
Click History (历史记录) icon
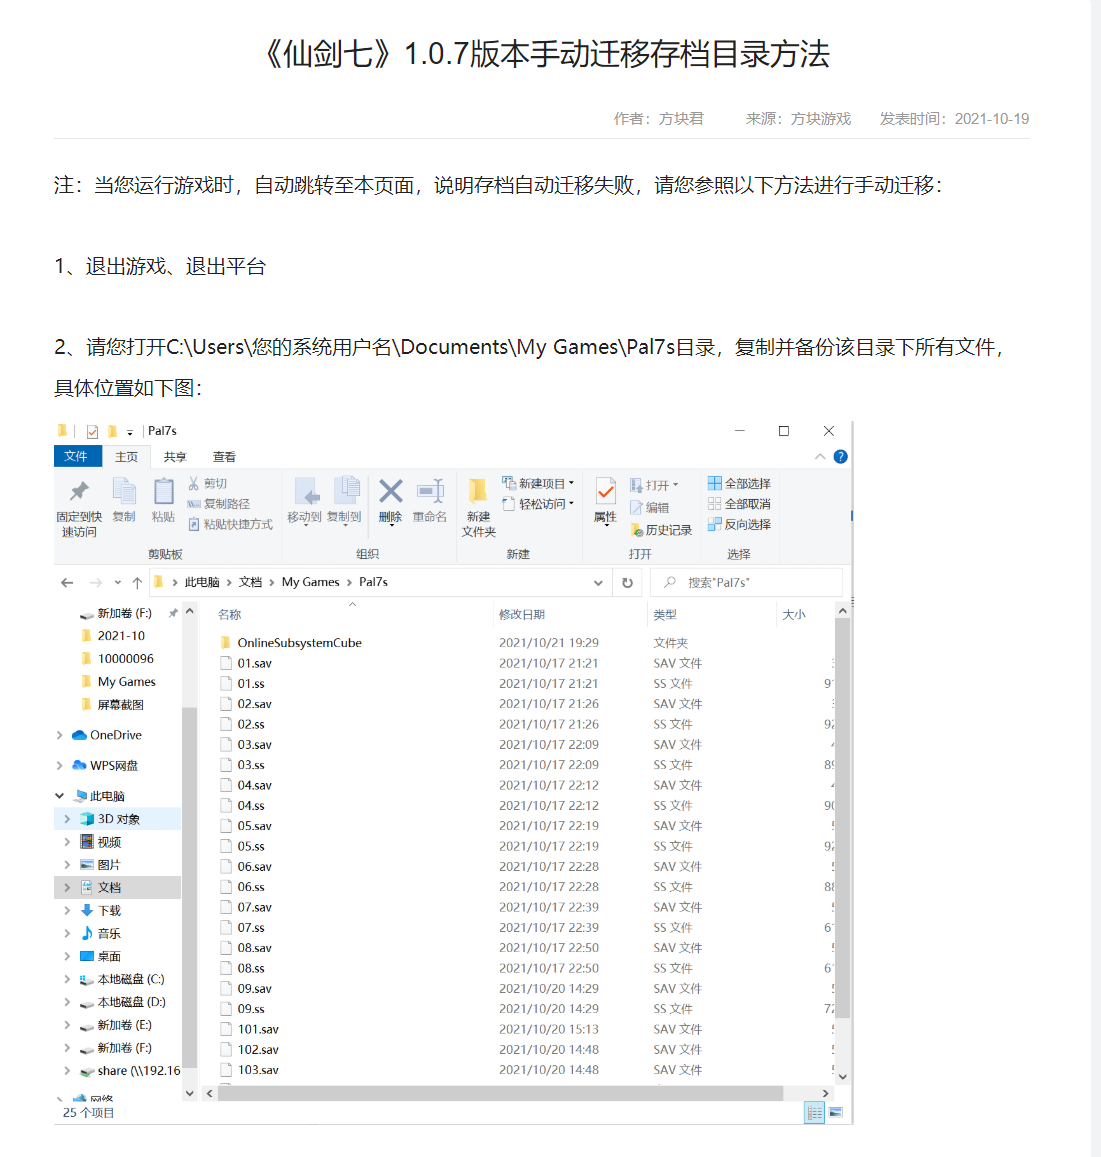[x=661, y=531]
